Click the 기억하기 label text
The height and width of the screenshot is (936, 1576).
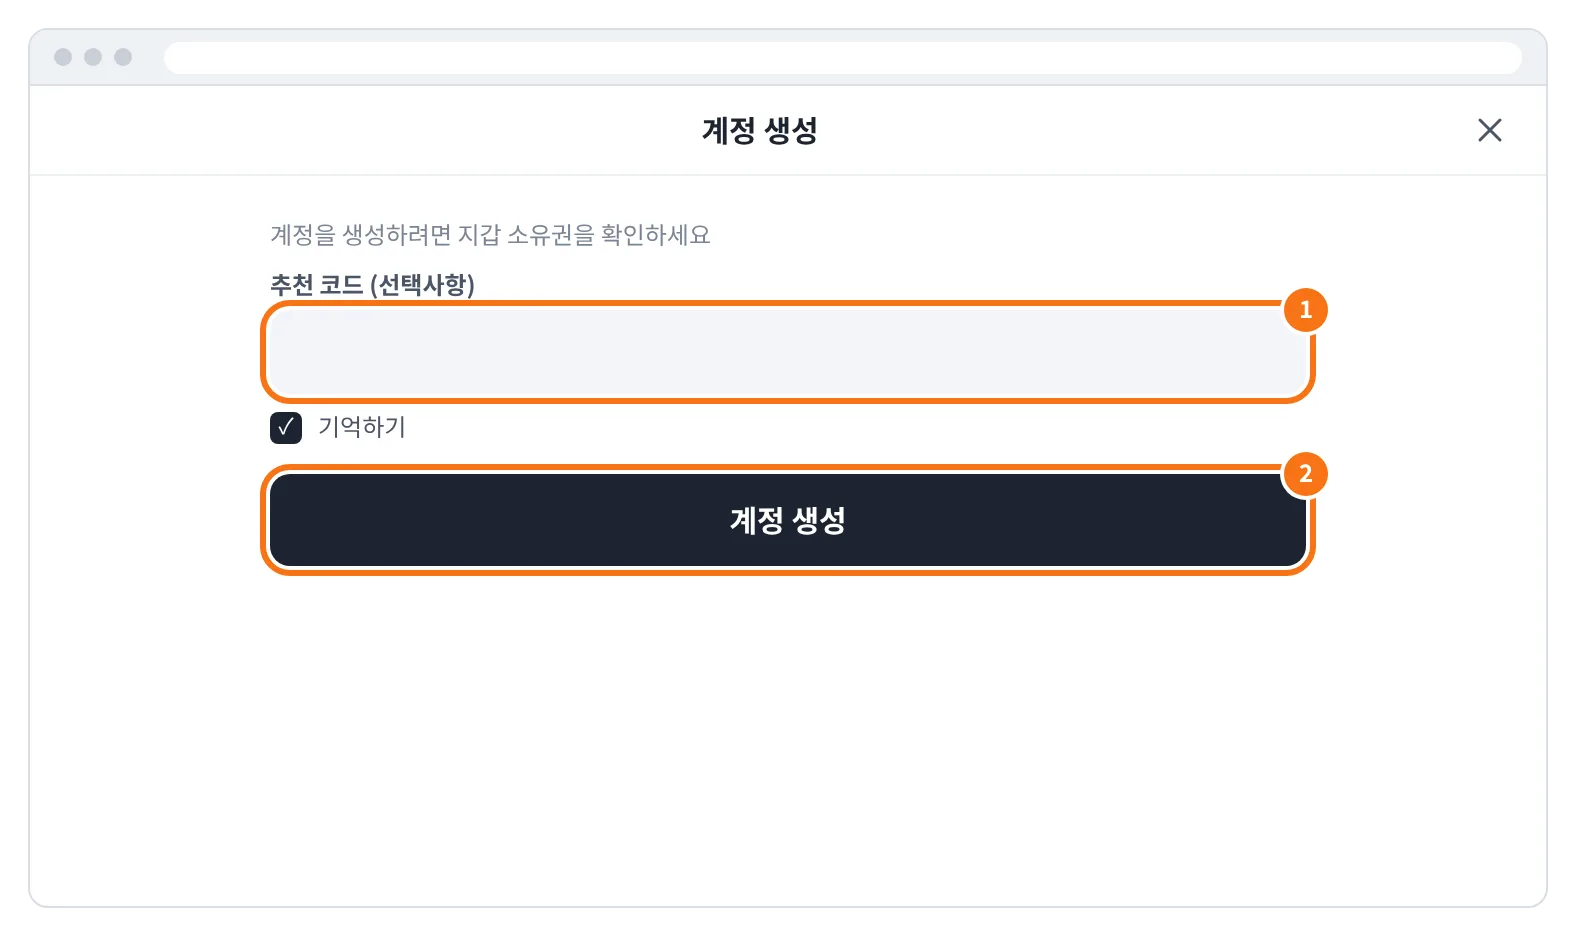(x=362, y=427)
